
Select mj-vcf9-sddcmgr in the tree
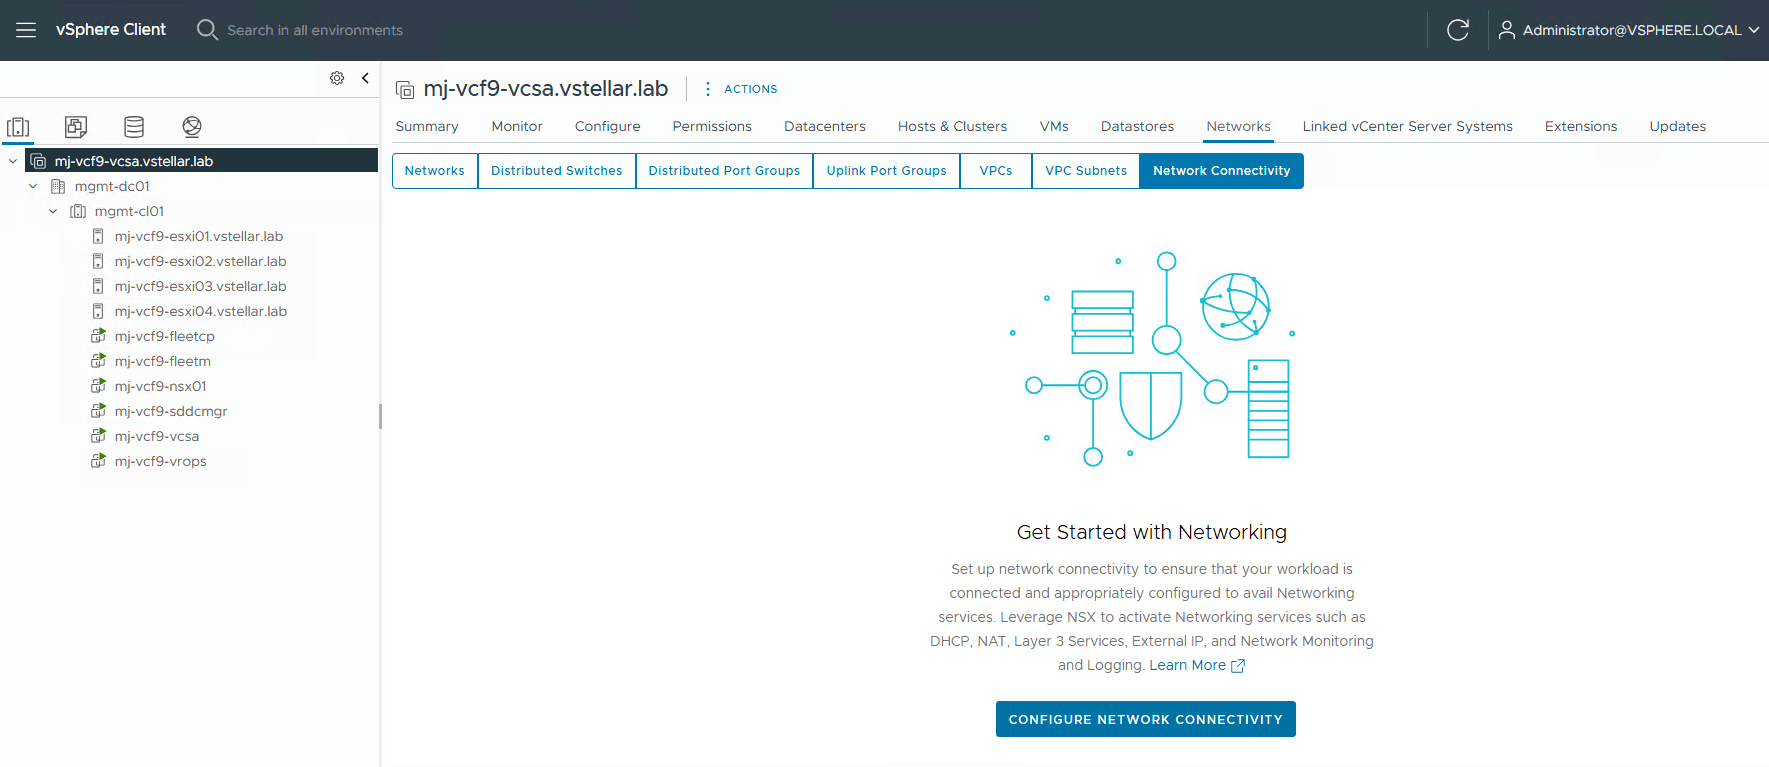(171, 411)
